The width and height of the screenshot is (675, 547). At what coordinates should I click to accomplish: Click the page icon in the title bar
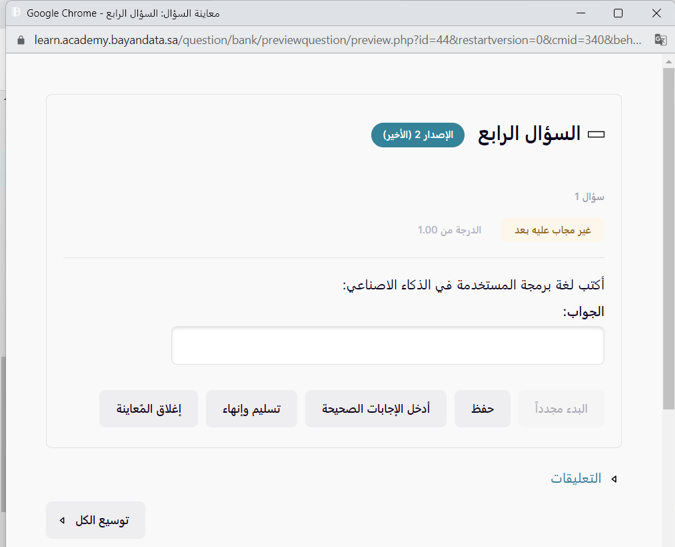point(15,13)
